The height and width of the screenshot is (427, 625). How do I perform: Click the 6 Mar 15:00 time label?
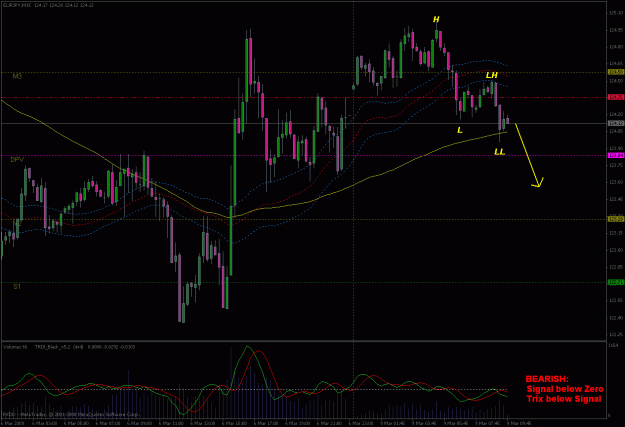tap(235, 423)
